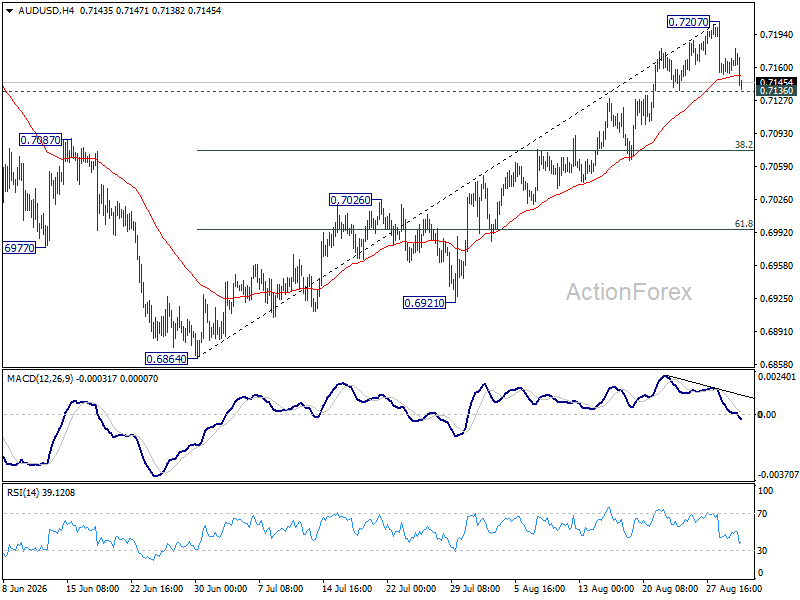Select the 0.70870 price label
The height and width of the screenshot is (600, 800).
[40, 140]
